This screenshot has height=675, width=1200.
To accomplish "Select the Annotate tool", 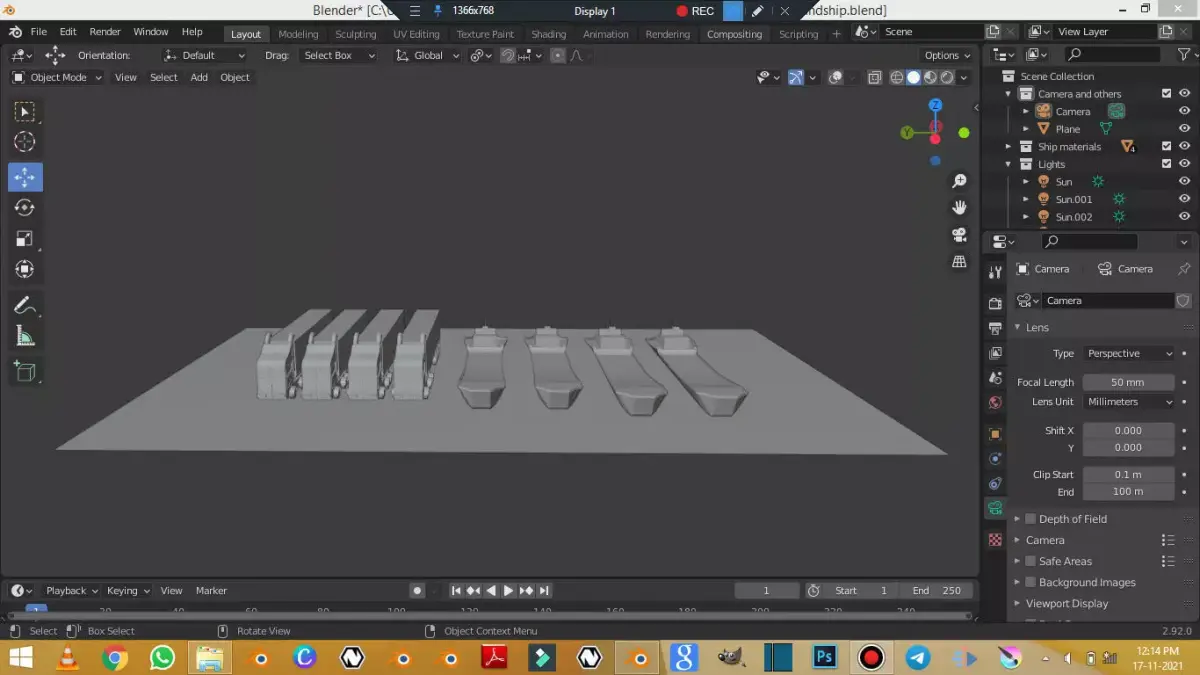I will pyautogui.click(x=25, y=306).
